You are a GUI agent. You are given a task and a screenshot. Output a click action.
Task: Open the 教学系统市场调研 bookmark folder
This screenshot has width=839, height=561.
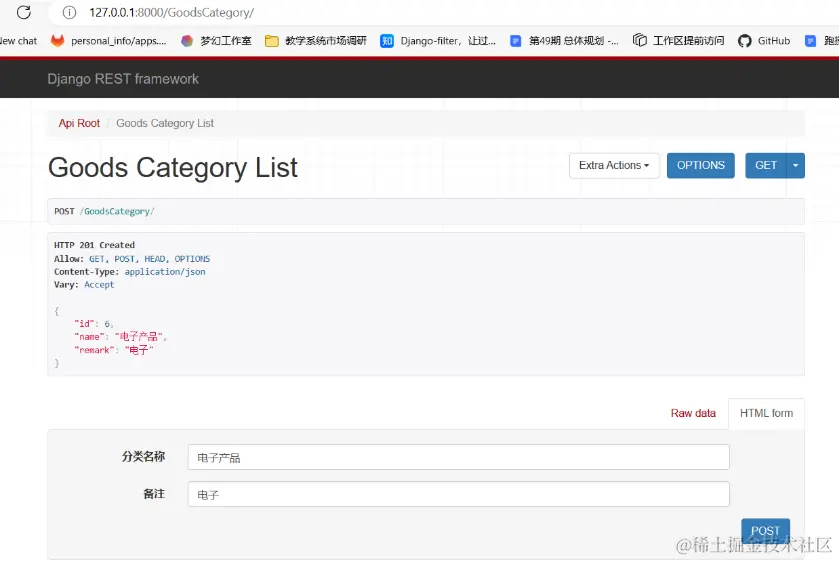[316, 41]
